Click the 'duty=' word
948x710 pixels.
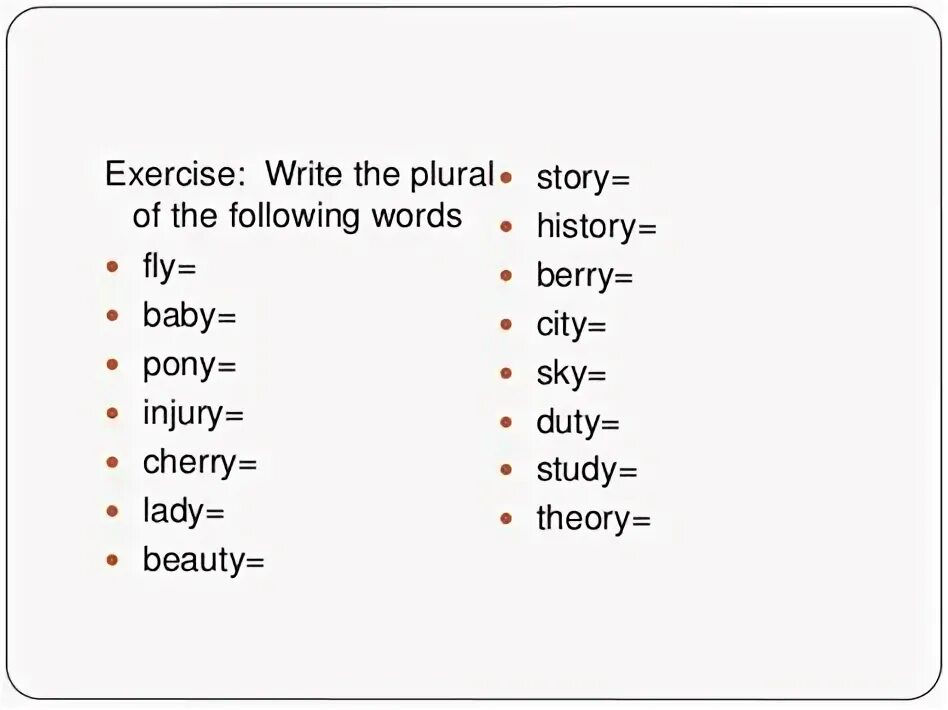pyautogui.click(x=577, y=422)
